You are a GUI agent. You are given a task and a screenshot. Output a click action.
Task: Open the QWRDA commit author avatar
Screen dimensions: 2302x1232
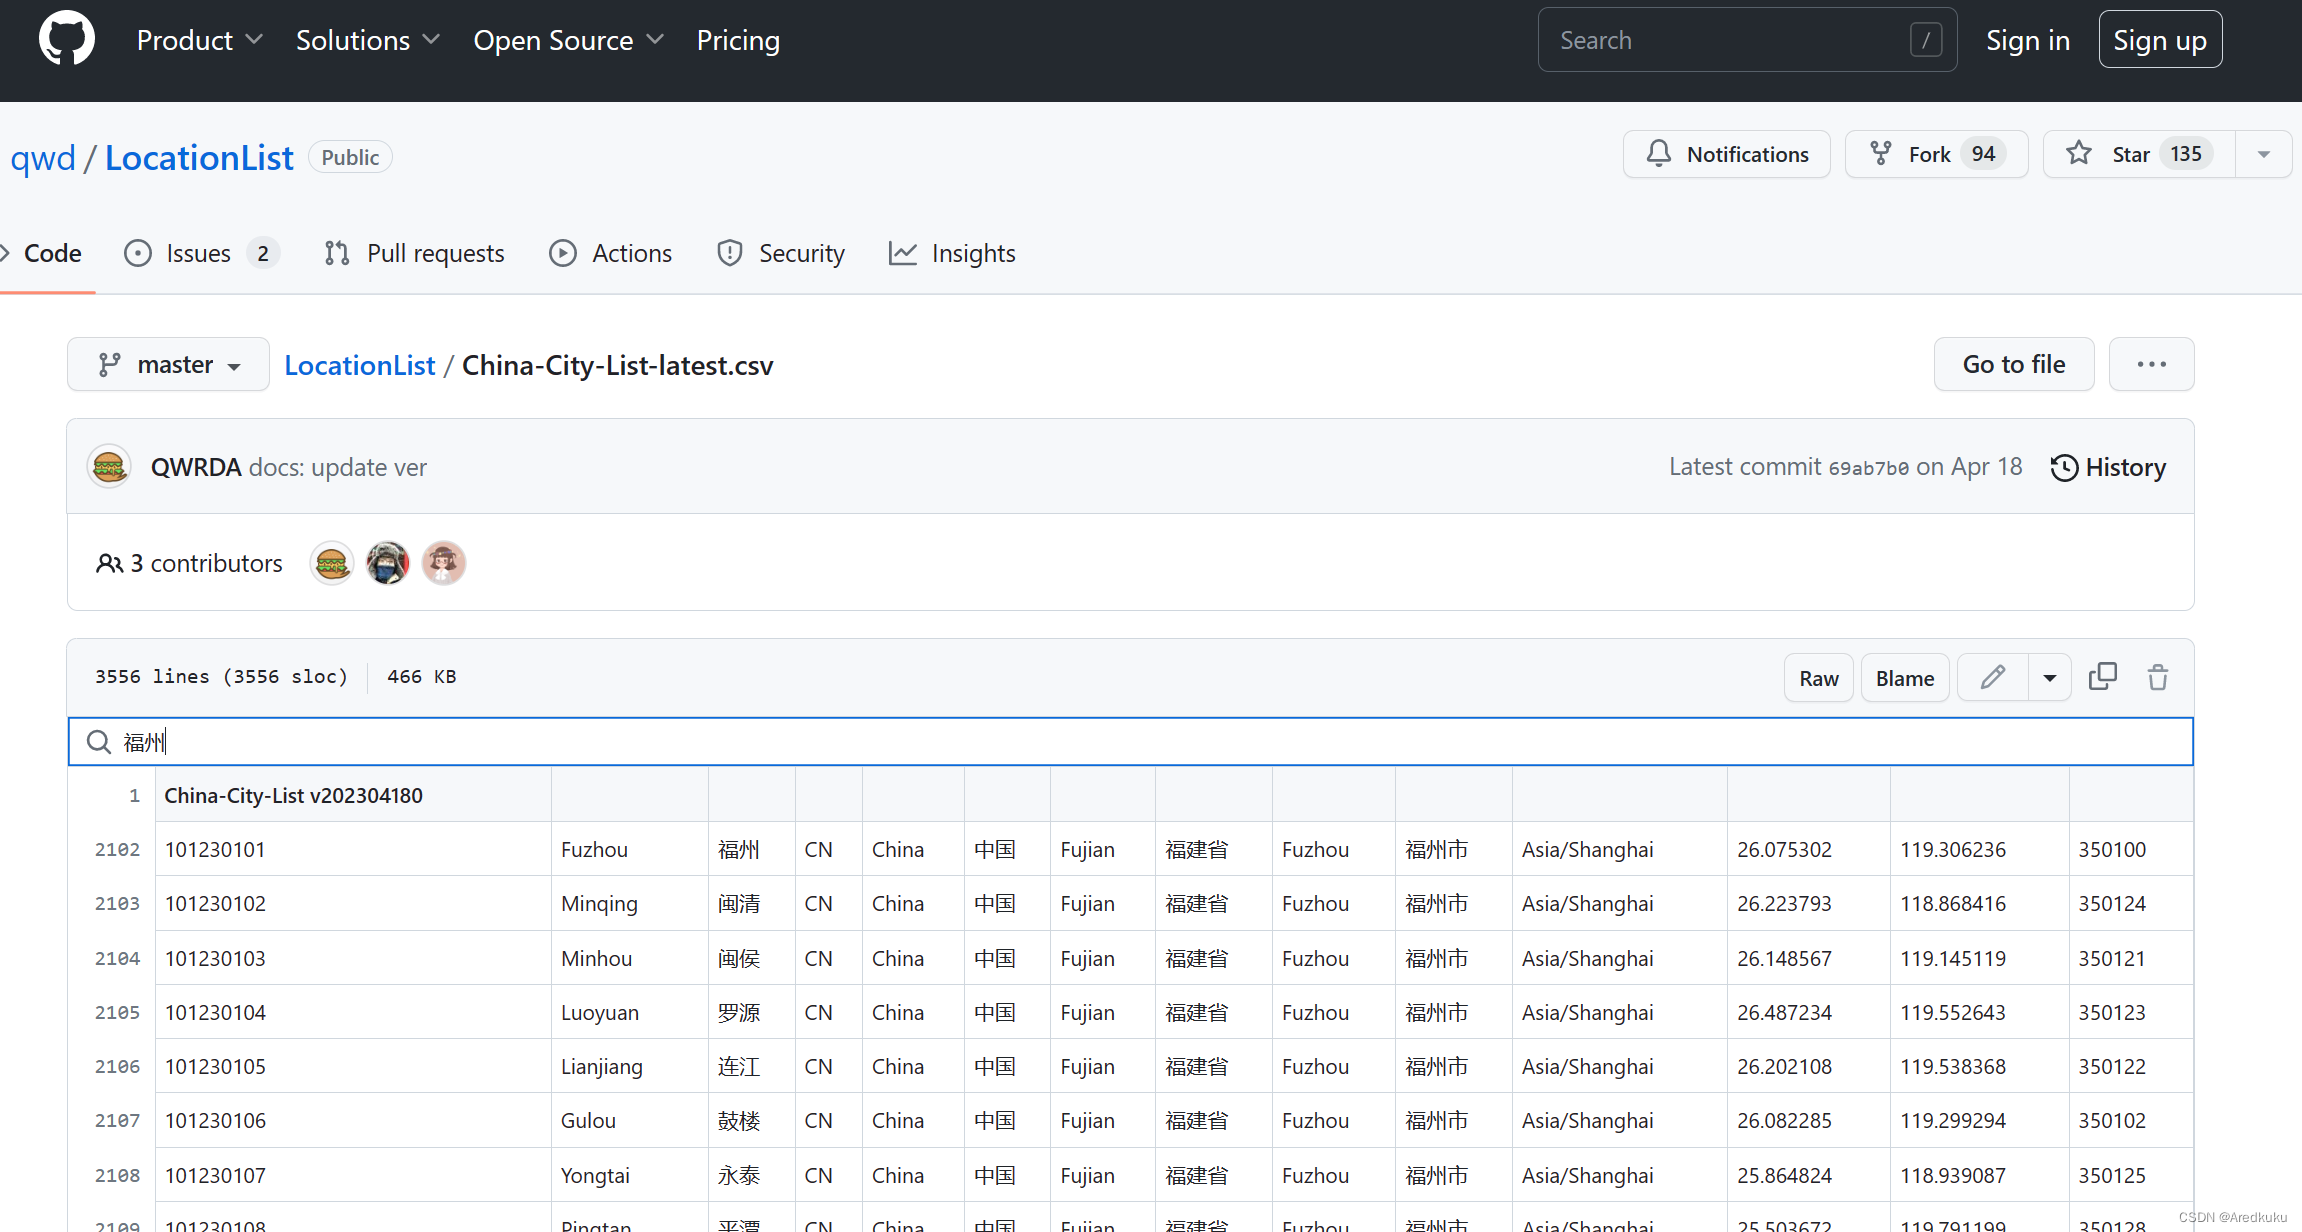(109, 467)
